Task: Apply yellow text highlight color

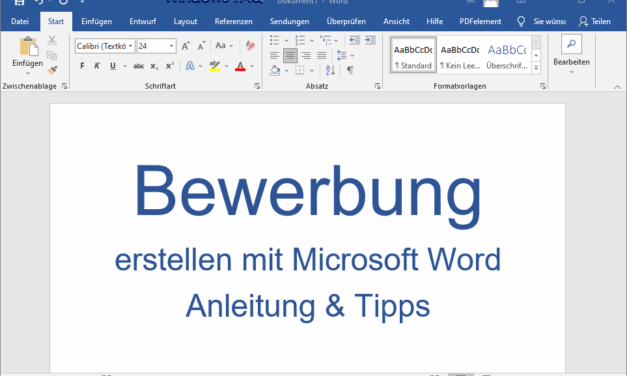Action: coord(215,66)
